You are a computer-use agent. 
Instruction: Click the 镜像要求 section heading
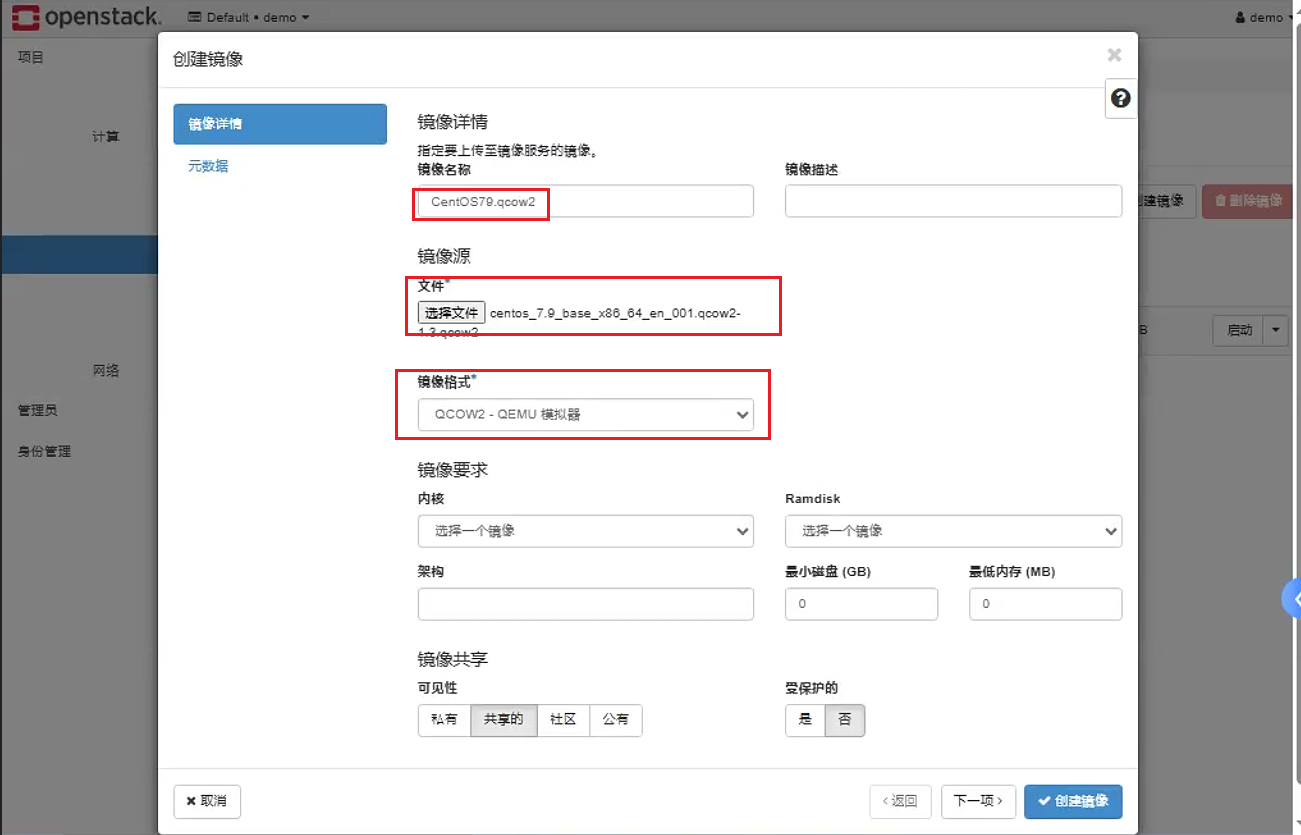(453, 469)
